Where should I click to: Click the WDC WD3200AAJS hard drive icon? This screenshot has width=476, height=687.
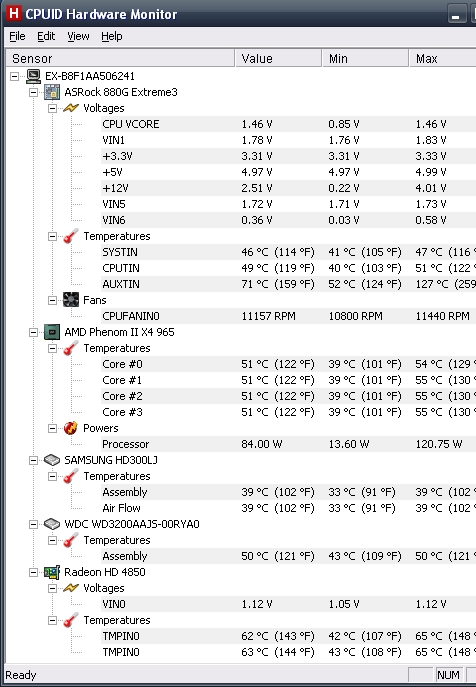point(52,524)
